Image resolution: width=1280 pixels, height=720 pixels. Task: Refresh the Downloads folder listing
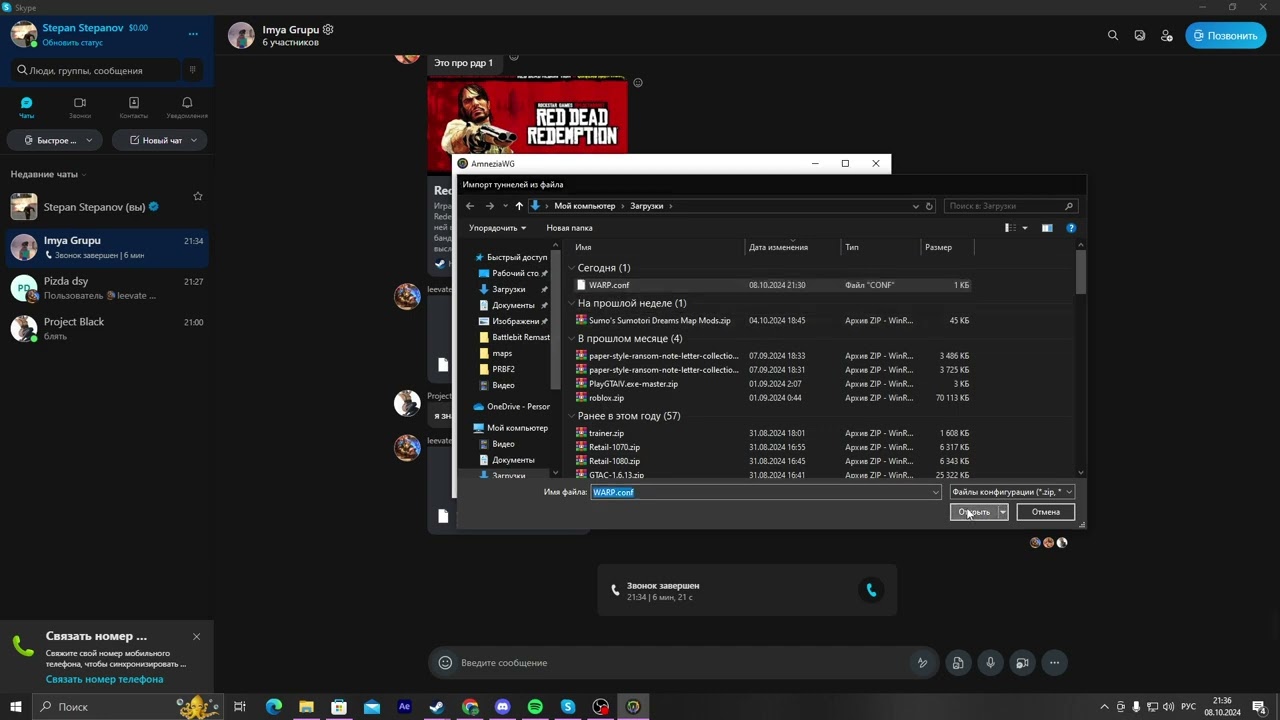(x=929, y=206)
